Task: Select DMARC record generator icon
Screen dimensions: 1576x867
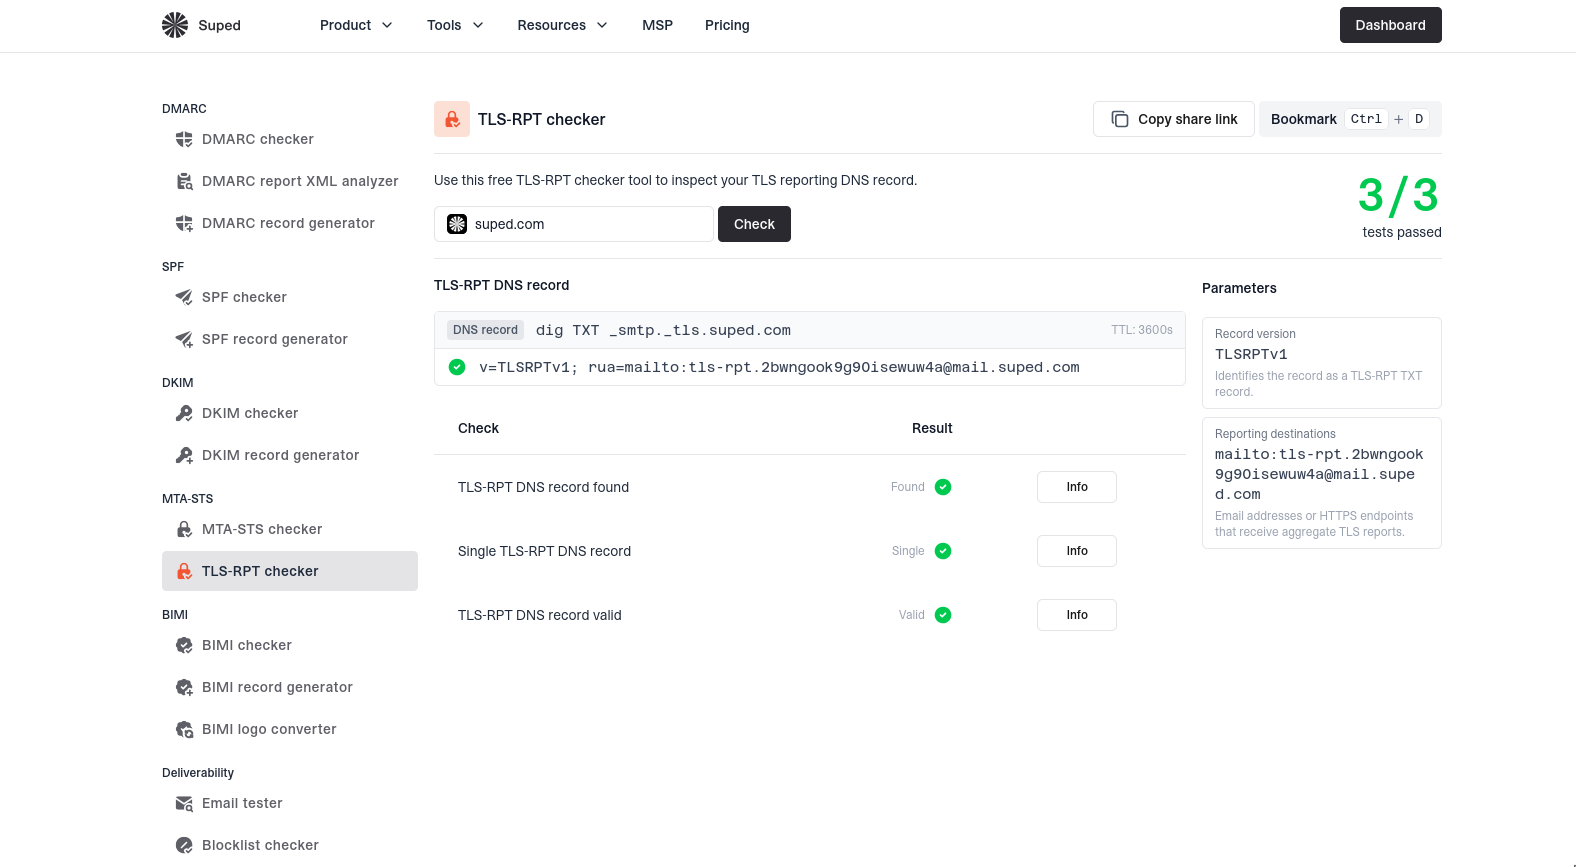Action: point(184,223)
